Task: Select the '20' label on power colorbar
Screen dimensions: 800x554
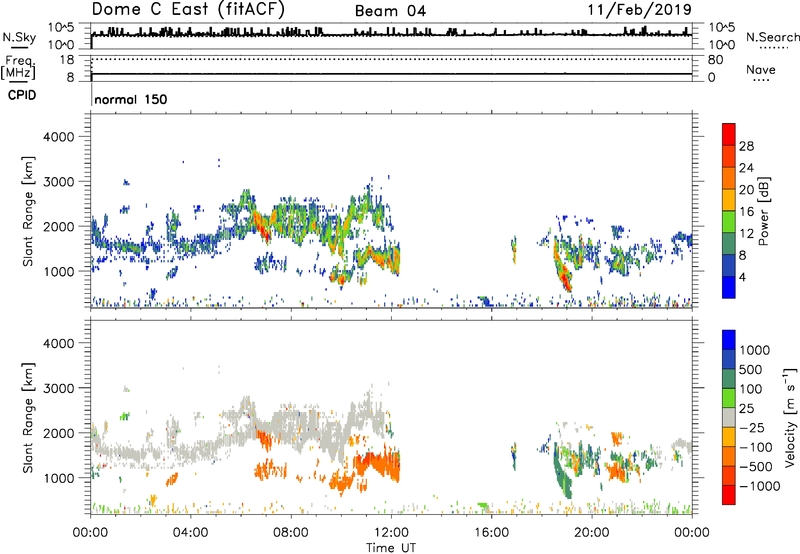Action: tap(746, 190)
